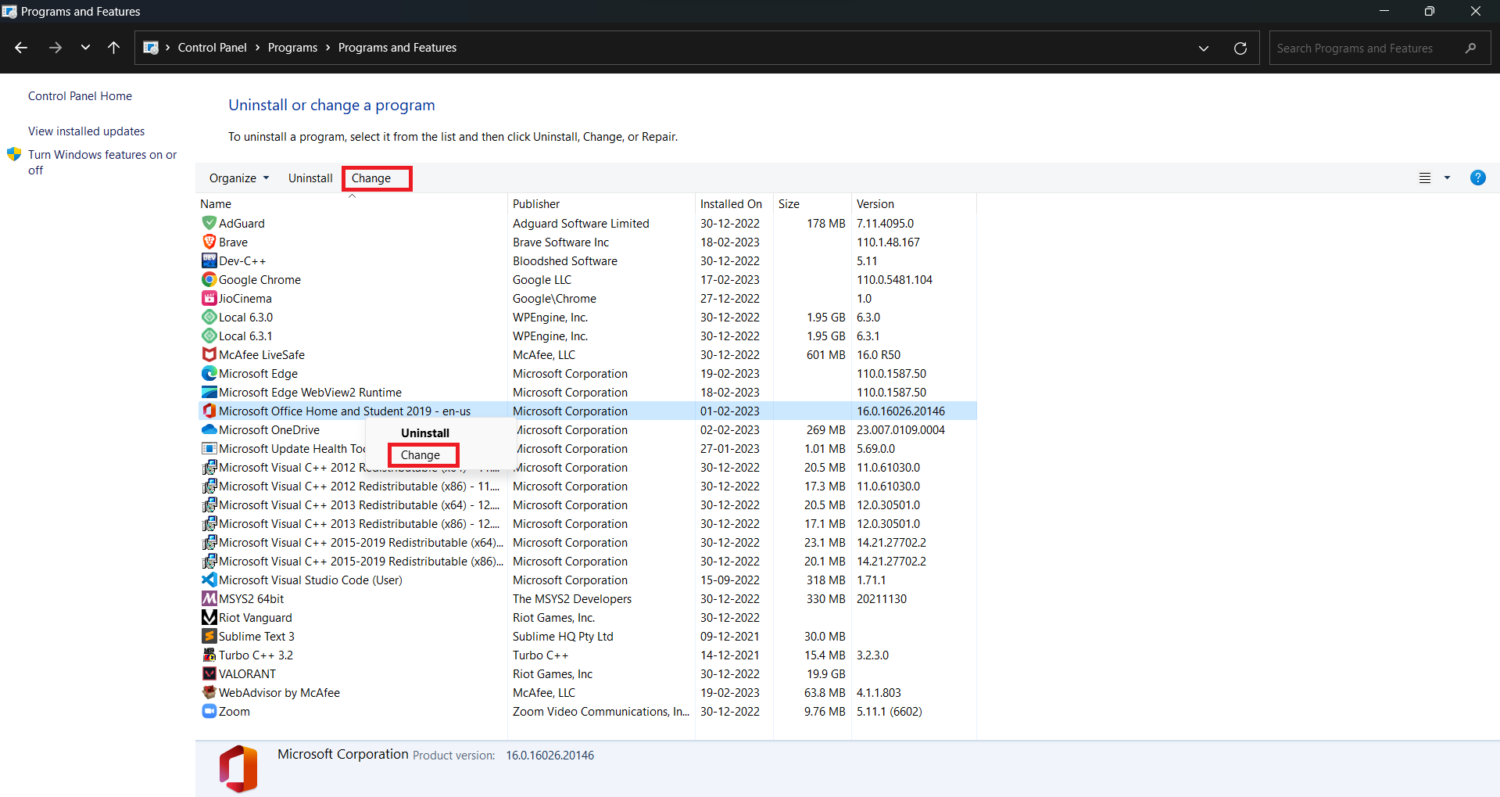
Task: Click the Microsoft Edge icon
Action: (x=209, y=373)
